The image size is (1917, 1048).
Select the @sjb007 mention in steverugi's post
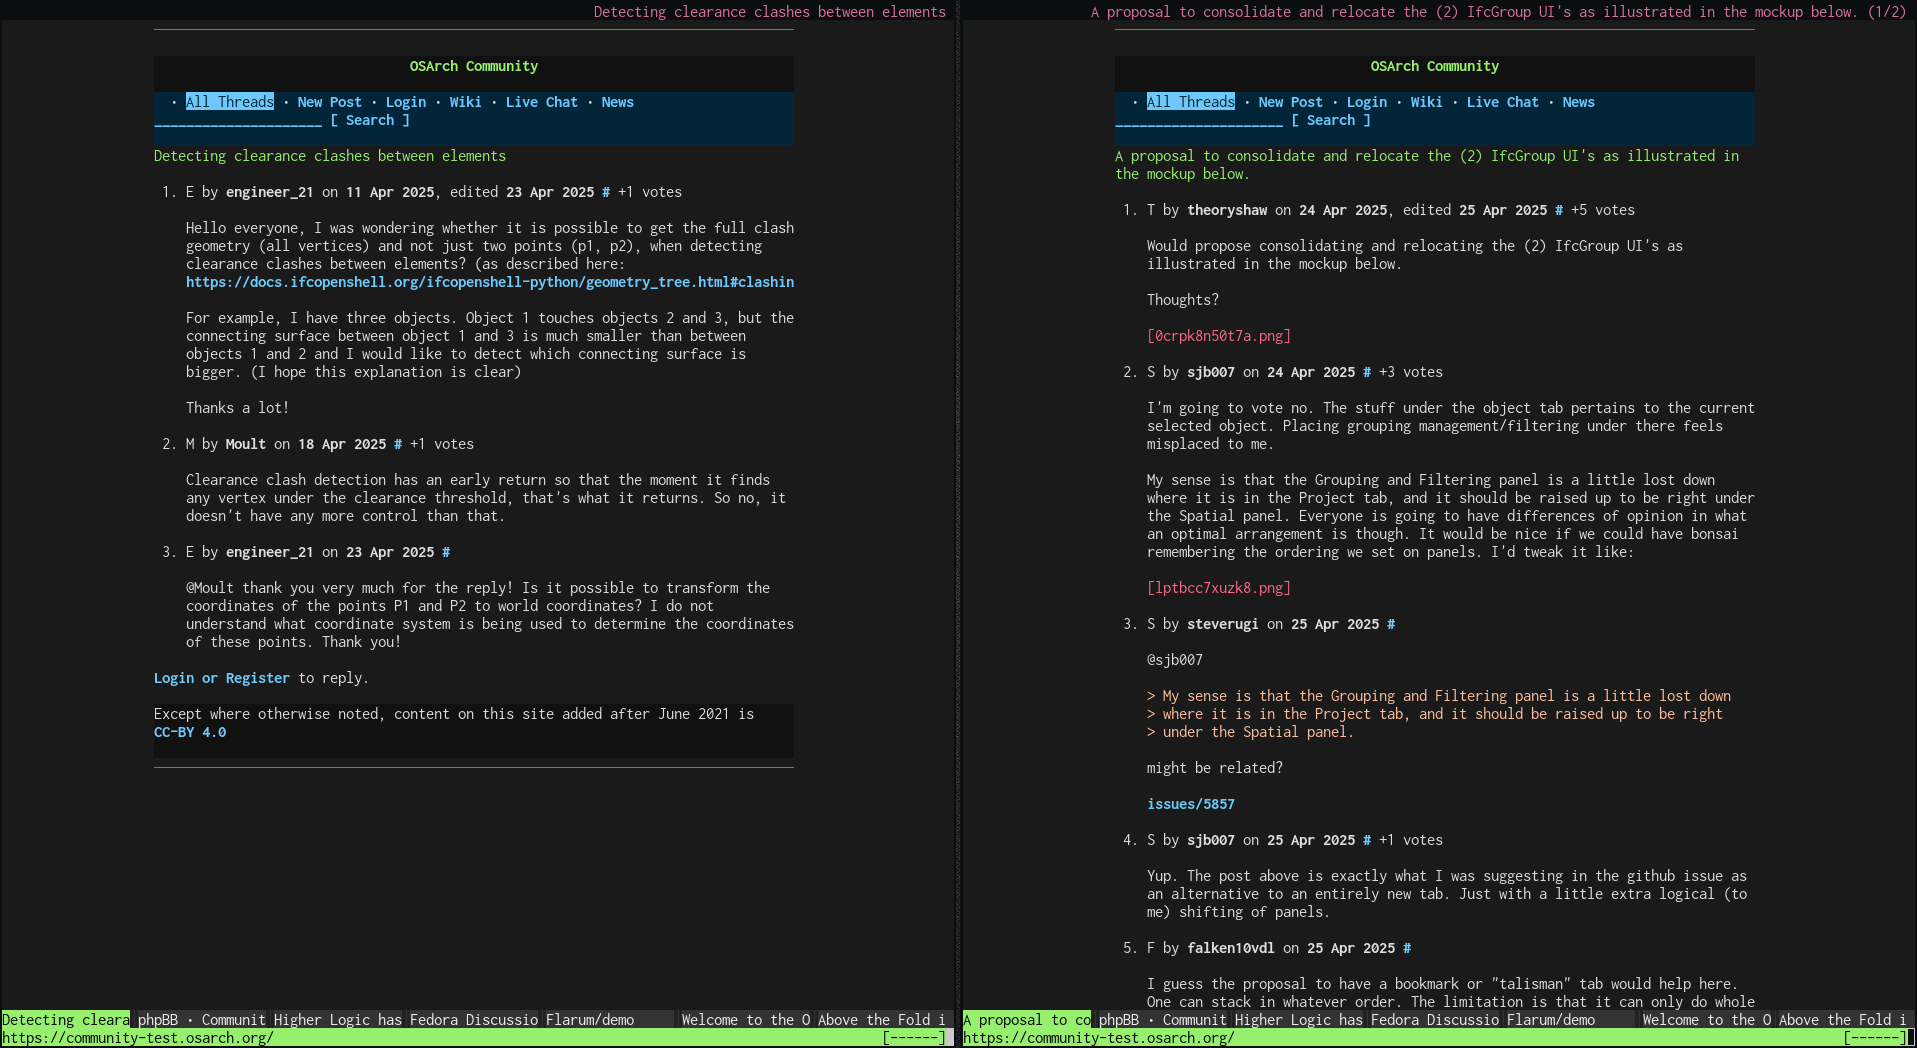click(1175, 660)
